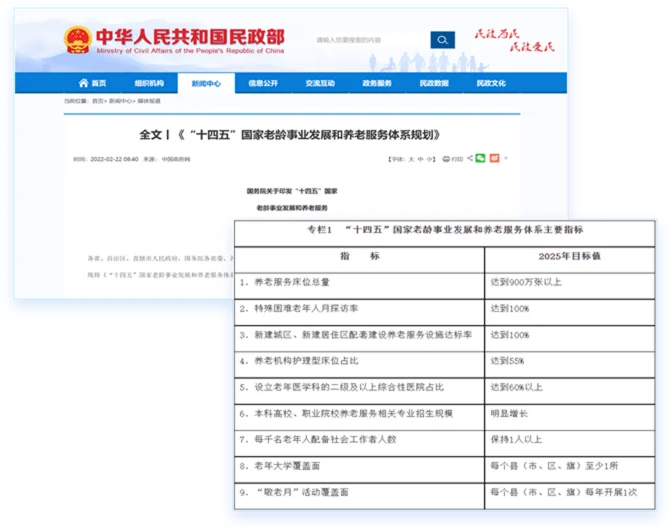Open the 新闻中心 tab

pyautogui.click(x=206, y=83)
